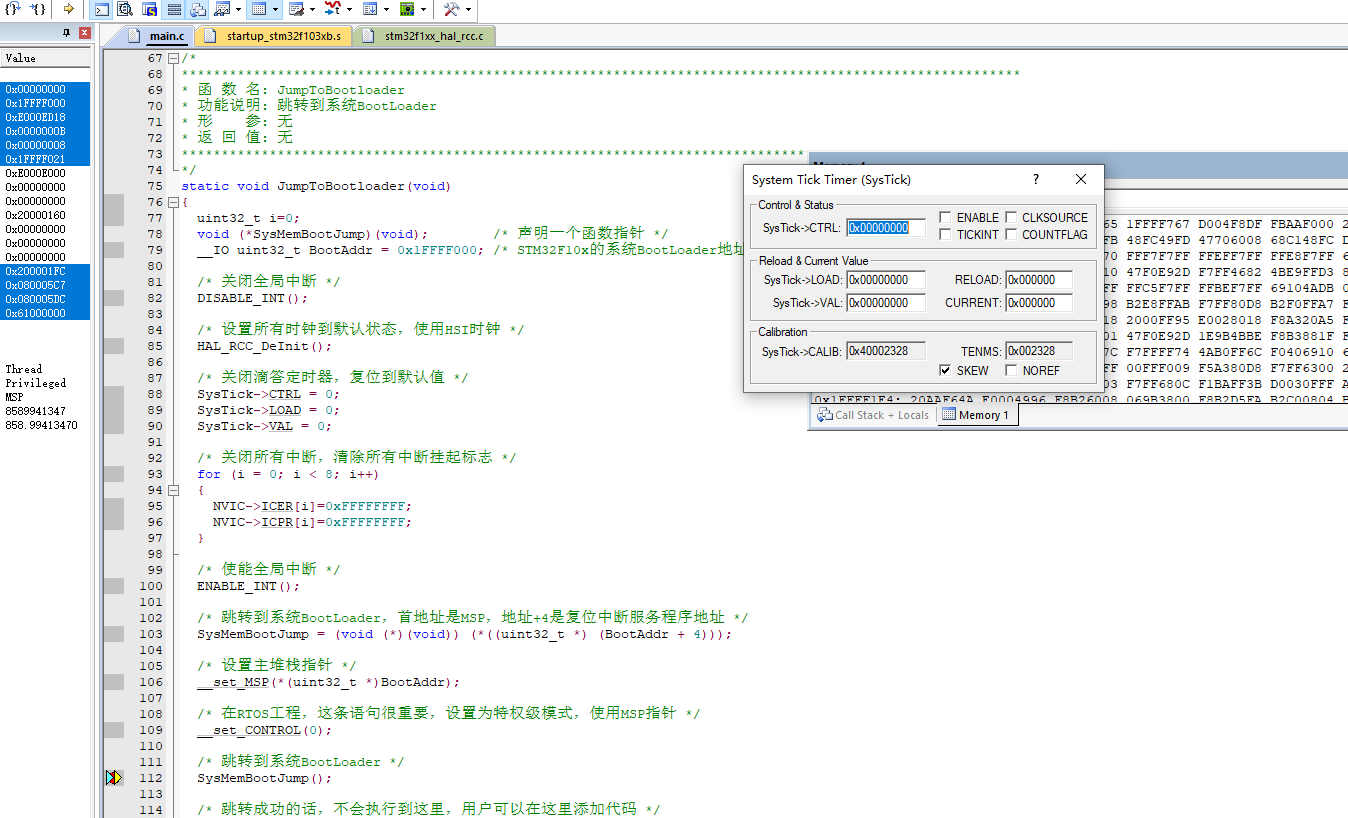
Task: Collapse the comment block fold at line 67
Action: coord(173,58)
